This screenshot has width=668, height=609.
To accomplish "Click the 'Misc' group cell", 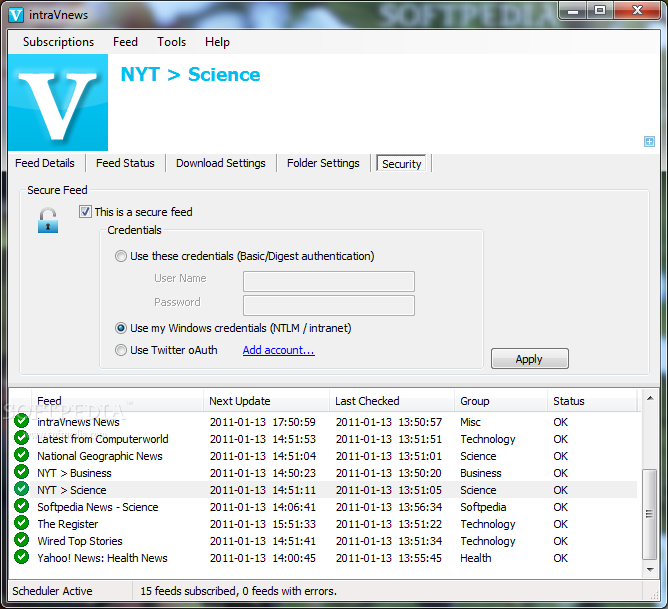I will point(470,422).
